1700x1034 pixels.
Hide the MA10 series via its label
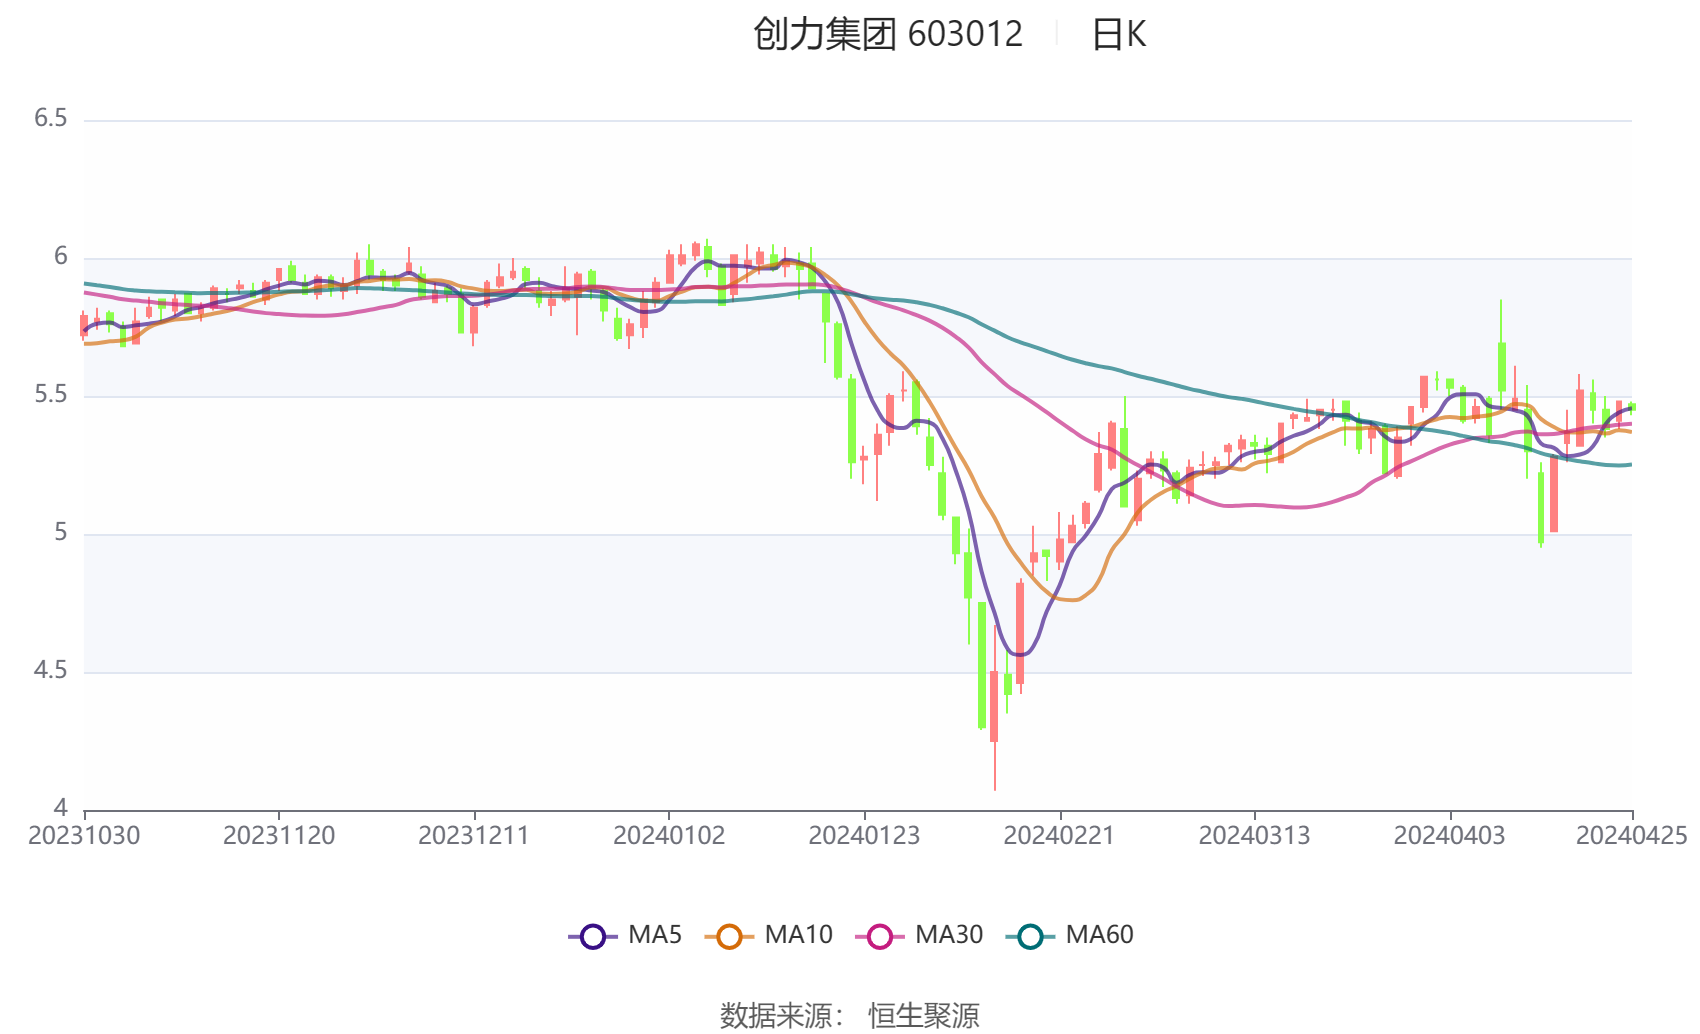click(798, 935)
